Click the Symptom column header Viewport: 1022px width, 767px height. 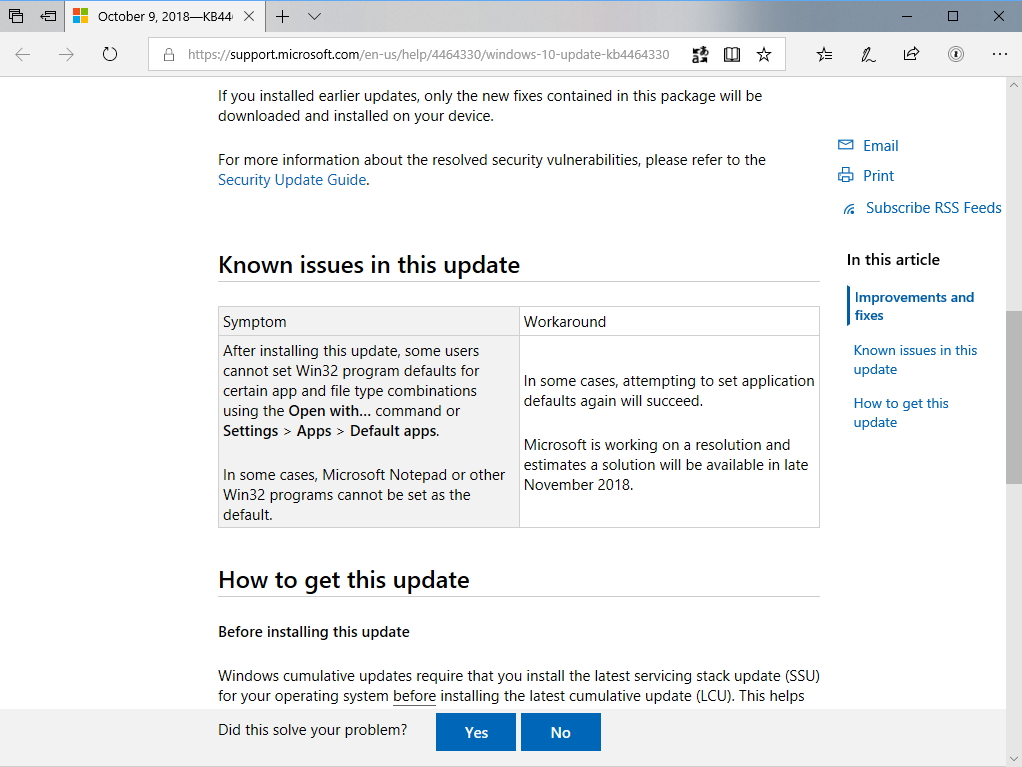(x=368, y=322)
